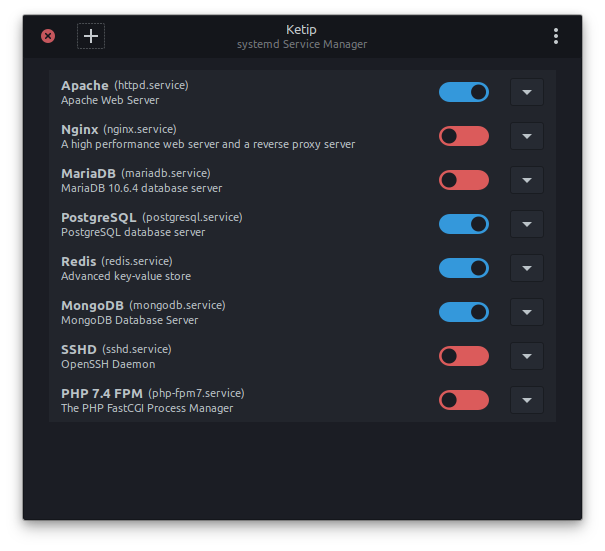This screenshot has width=605, height=551.
Task: Click the 'OpenSSH Daemon' description
Action: point(108,364)
